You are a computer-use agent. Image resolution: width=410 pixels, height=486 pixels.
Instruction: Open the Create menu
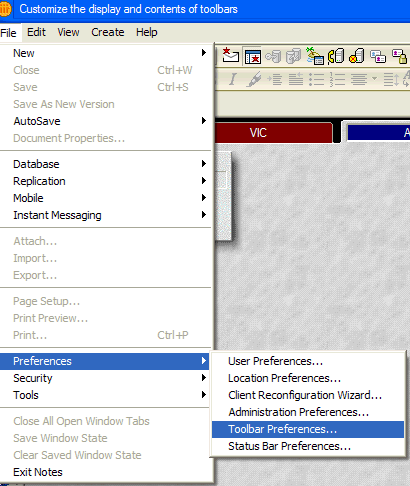(108, 32)
